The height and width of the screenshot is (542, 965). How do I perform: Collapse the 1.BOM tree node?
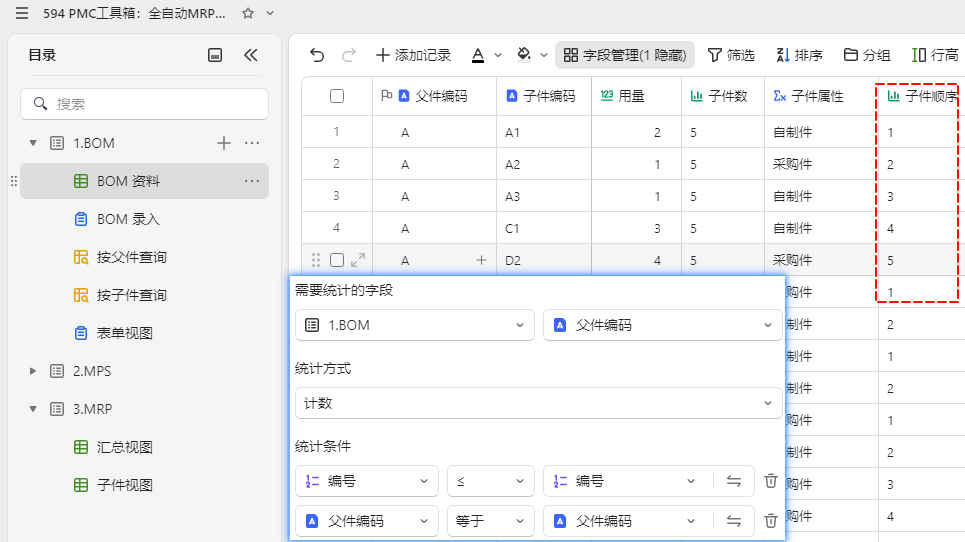(33, 143)
